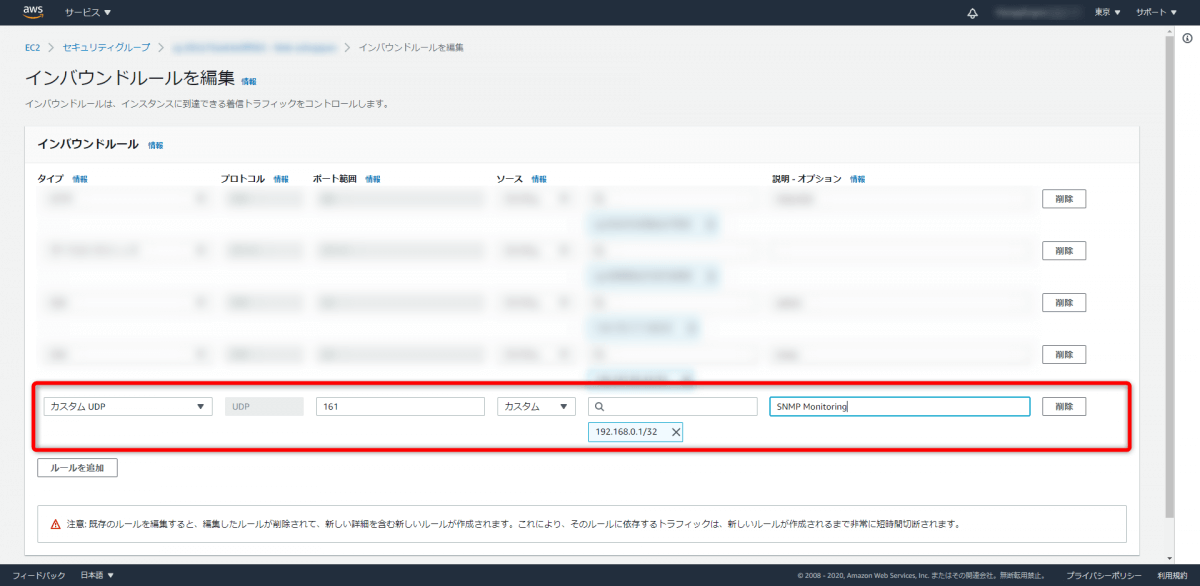Open 情報 link next to ポート範囲 column
The image size is (1200, 586).
373,179
